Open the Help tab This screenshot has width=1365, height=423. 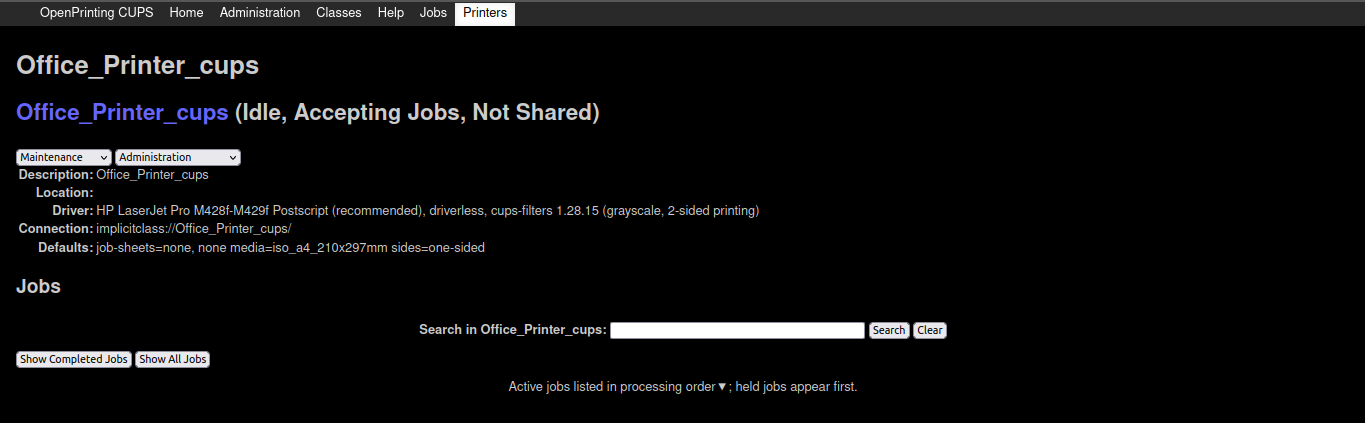pos(391,13)
